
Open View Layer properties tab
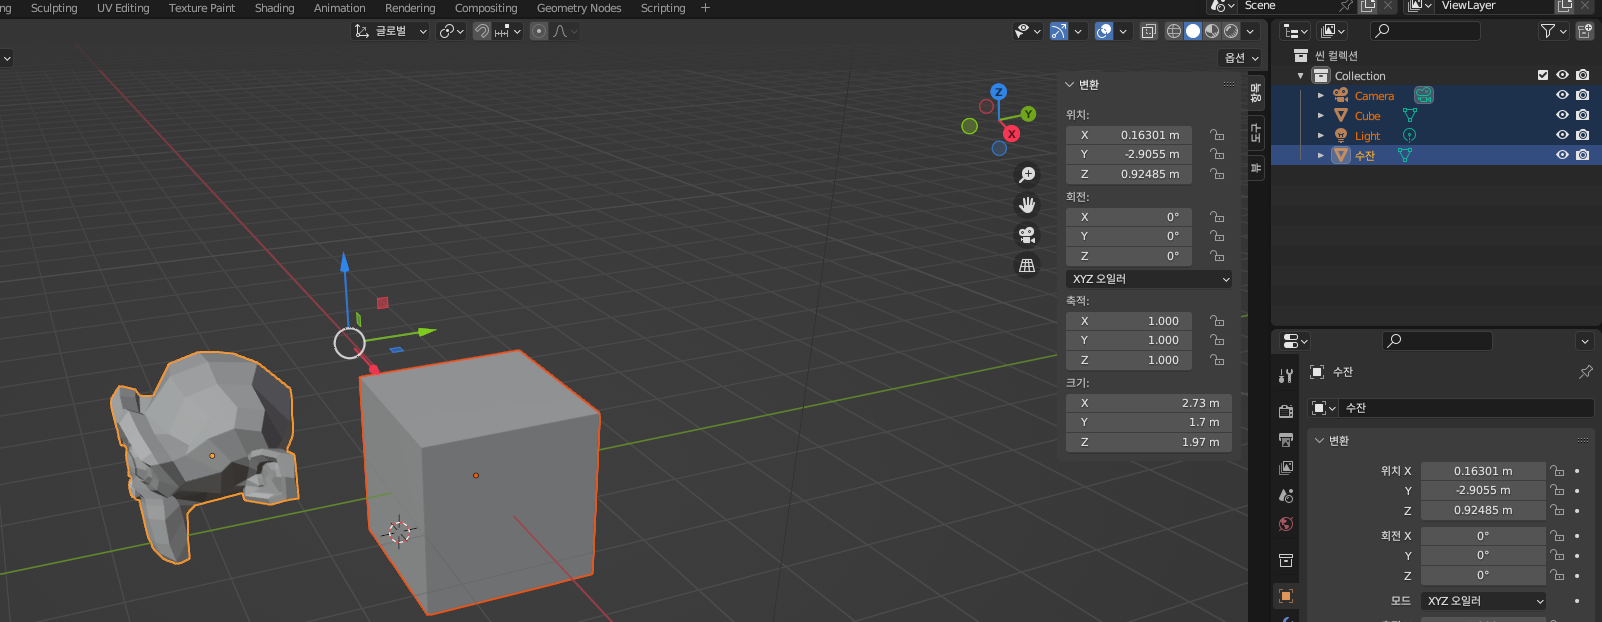(x=1286, y=467)
